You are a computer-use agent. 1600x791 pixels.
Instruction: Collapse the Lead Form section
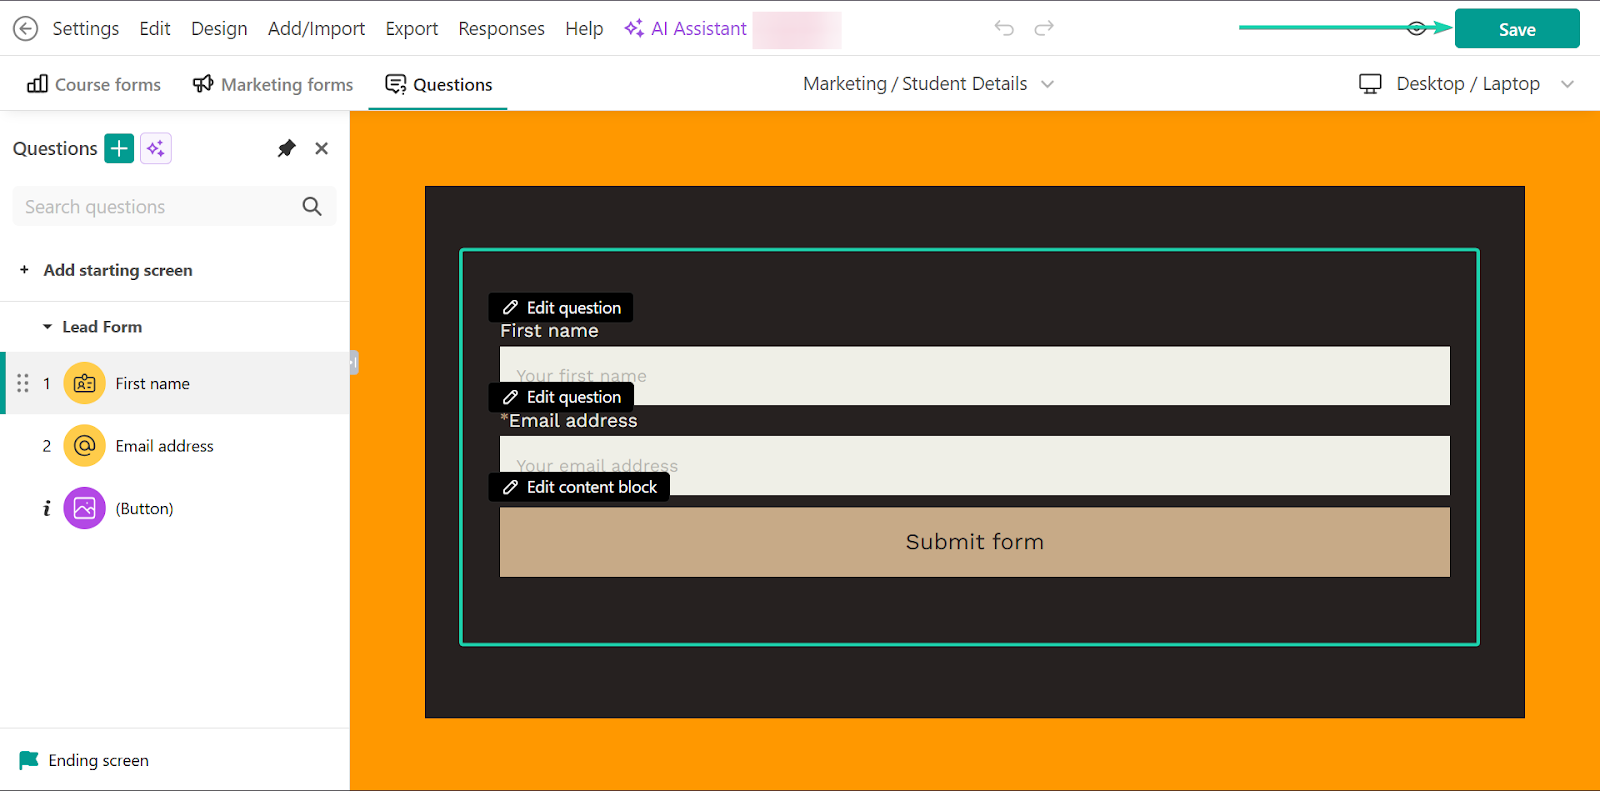47,327
